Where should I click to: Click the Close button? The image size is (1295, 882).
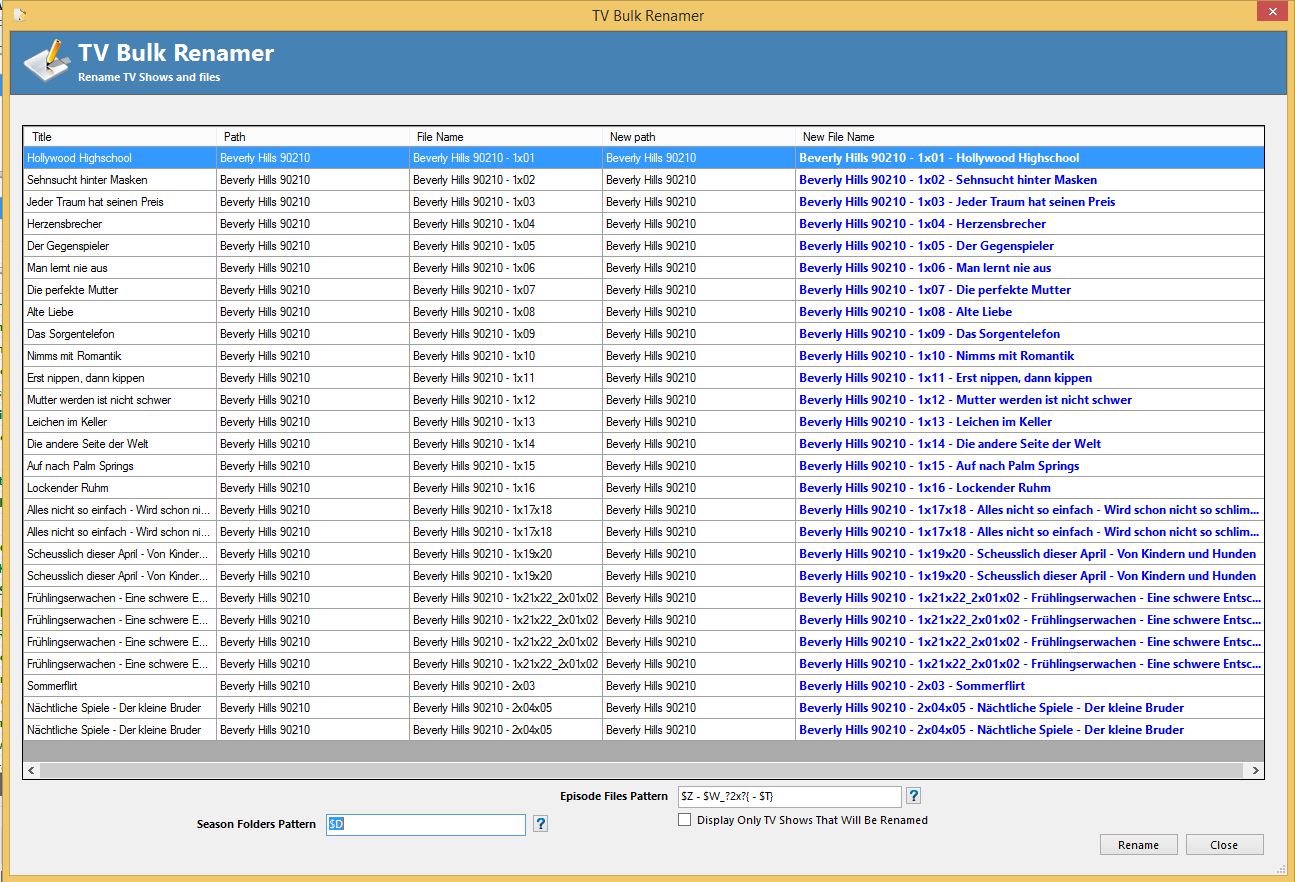[x=1224, y=845]
